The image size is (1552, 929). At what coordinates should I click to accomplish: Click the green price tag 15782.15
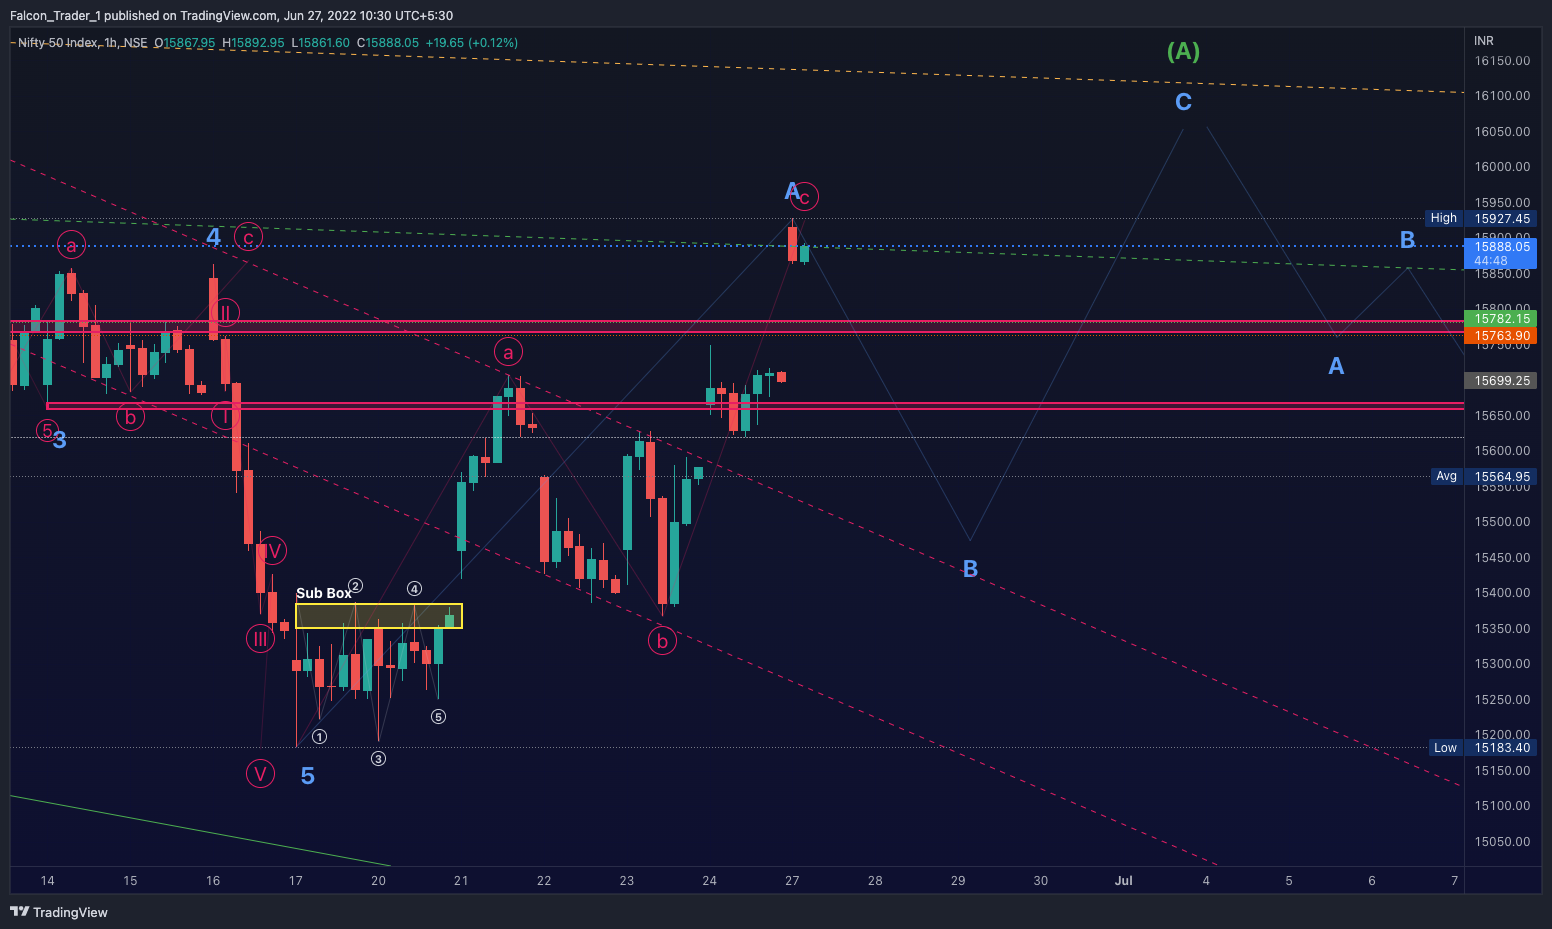point(1501,319)
